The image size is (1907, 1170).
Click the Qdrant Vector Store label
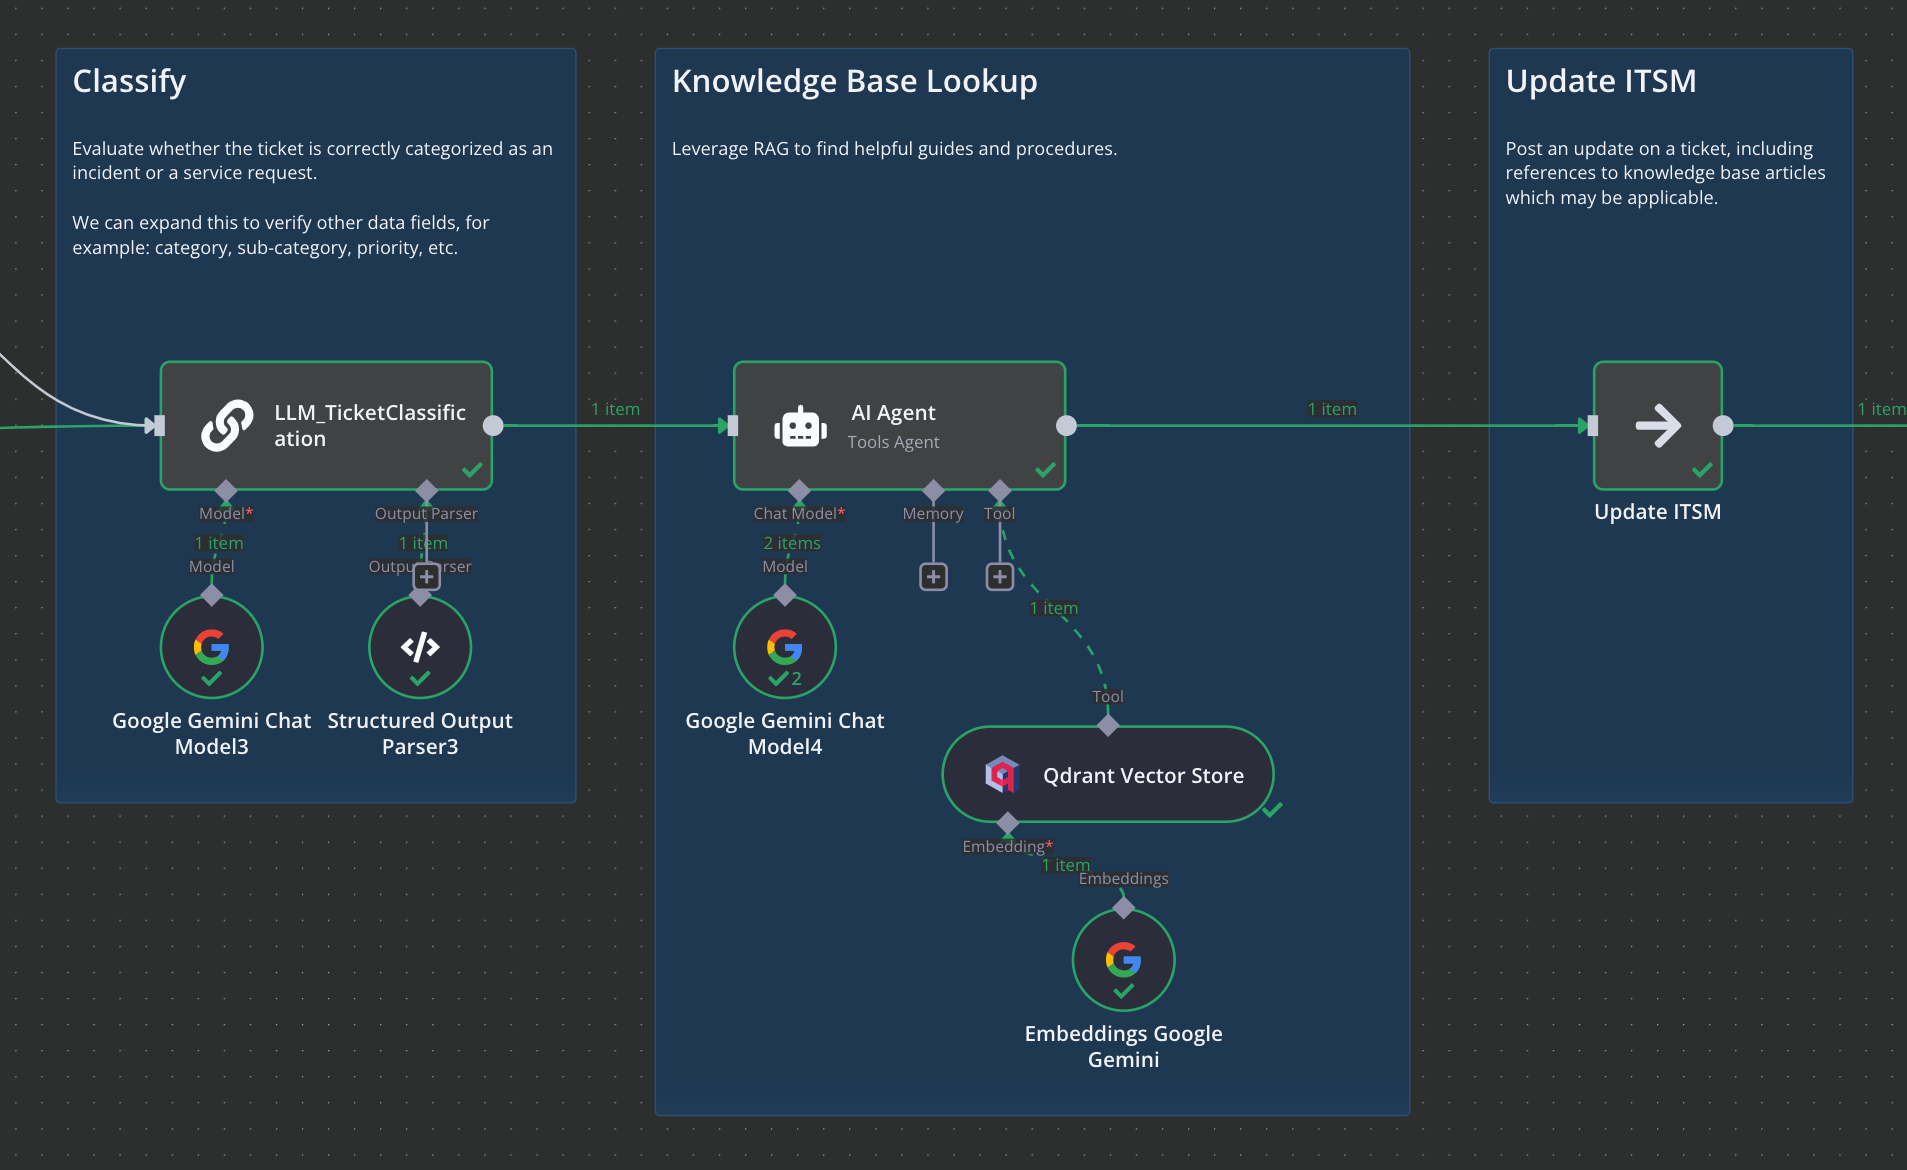point(1143,776)
